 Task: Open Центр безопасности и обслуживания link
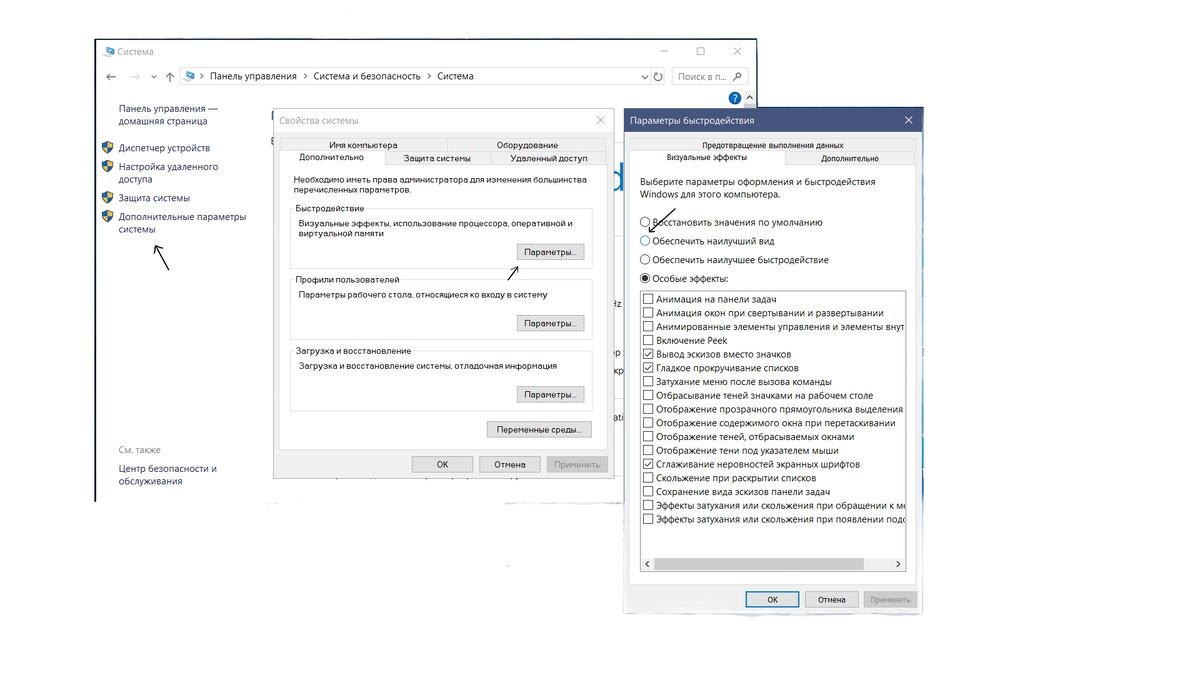tap(168, 475)
